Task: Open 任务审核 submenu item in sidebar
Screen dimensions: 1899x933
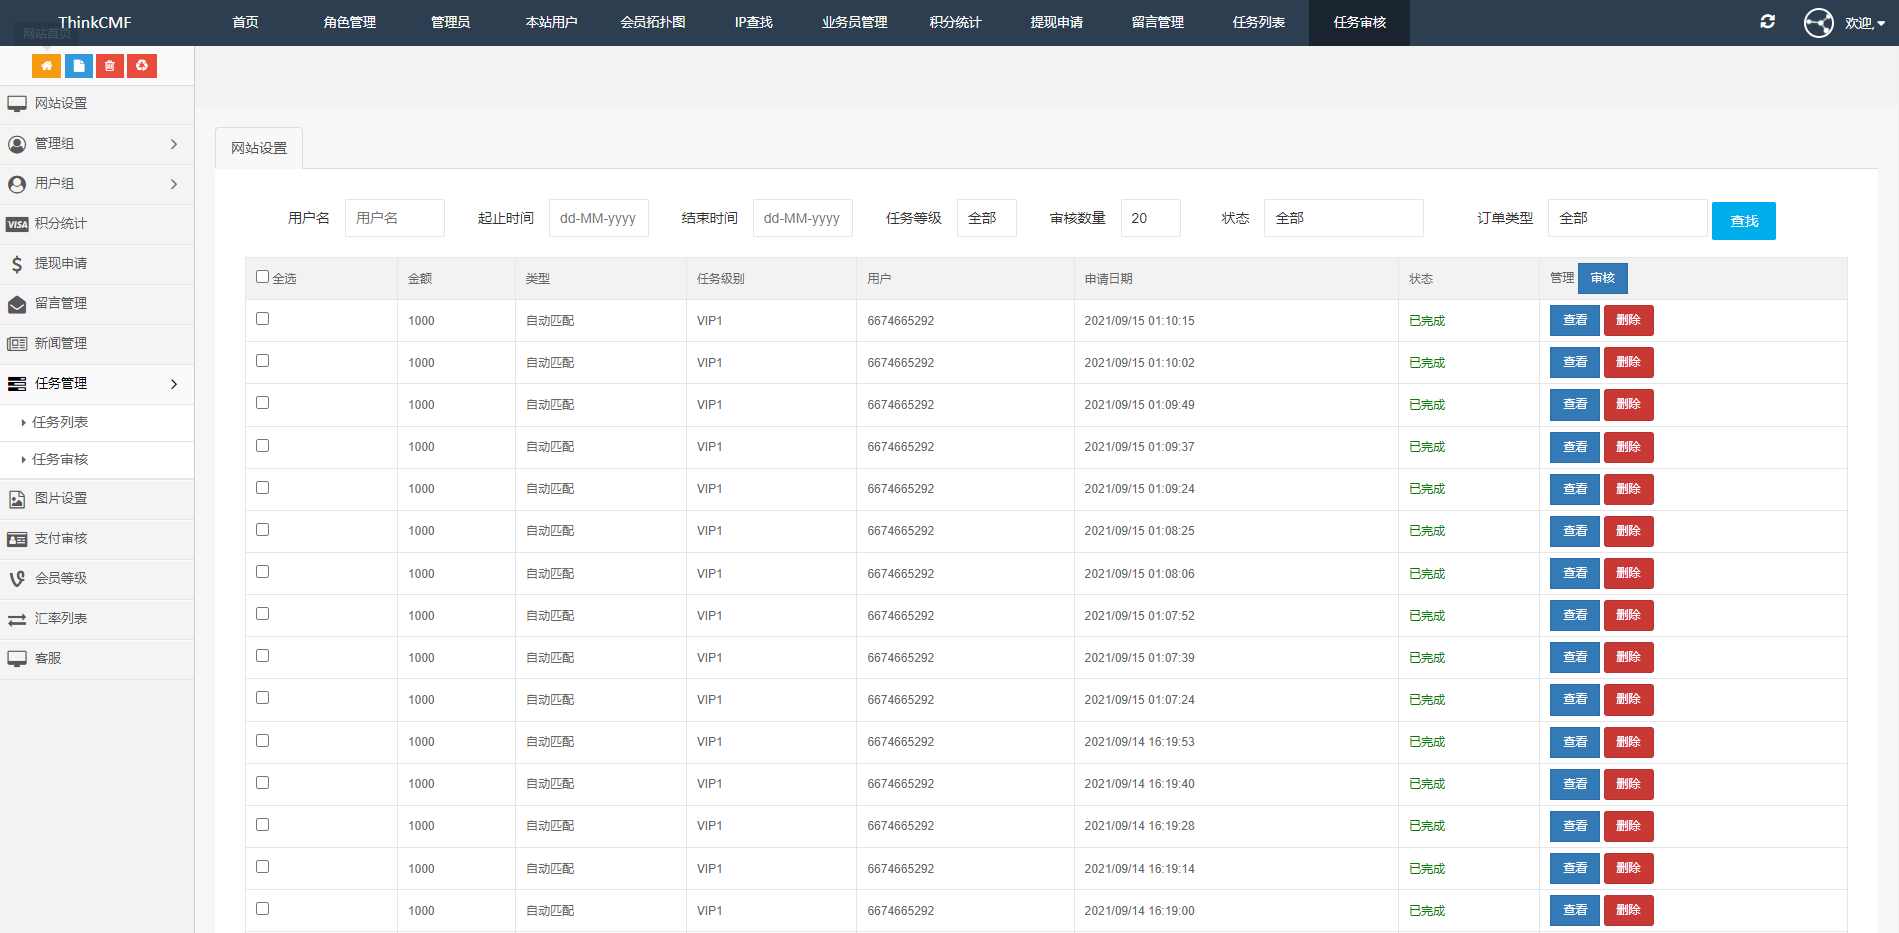Action: pyautogui.click(x=60, y=459)
